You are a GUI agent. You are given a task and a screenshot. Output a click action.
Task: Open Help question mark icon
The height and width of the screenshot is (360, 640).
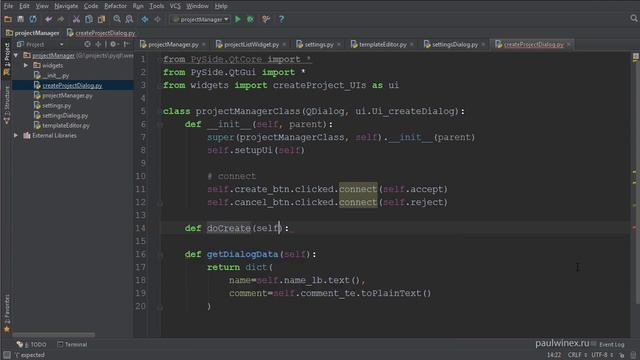pyautogui.click(x=281, y=19)
